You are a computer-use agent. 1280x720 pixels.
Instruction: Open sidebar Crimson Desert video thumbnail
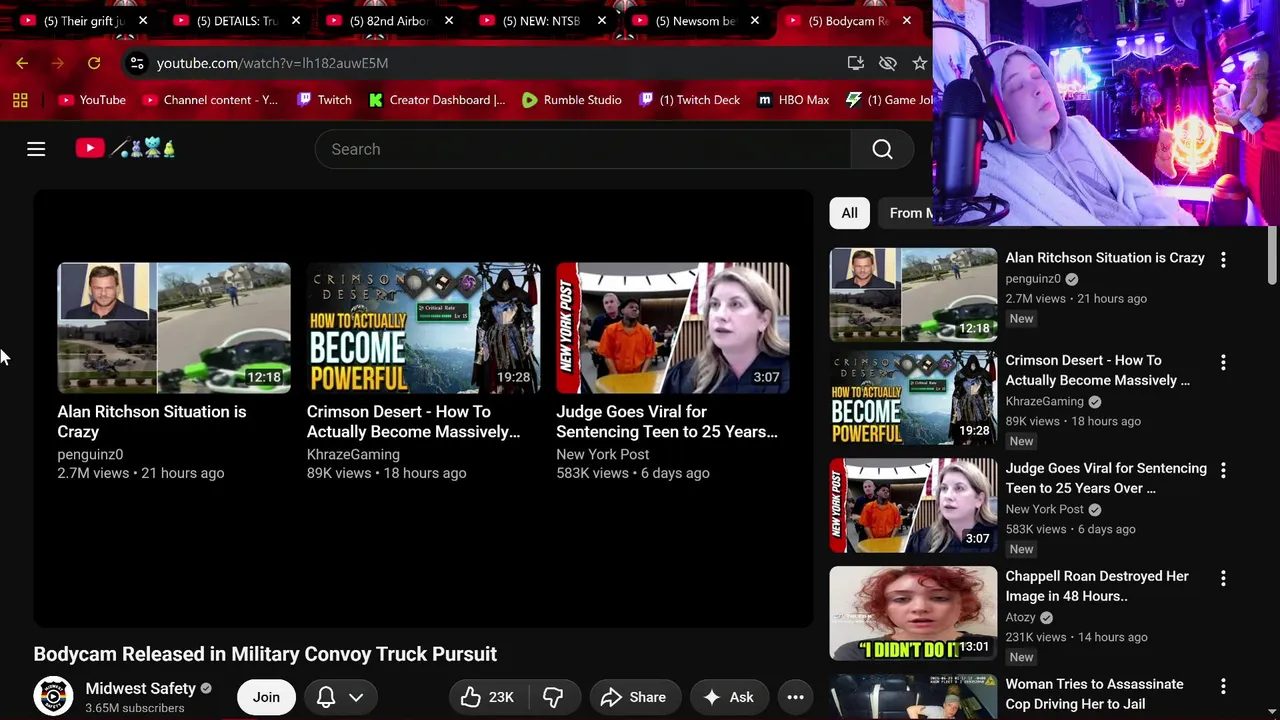(913, 398)
